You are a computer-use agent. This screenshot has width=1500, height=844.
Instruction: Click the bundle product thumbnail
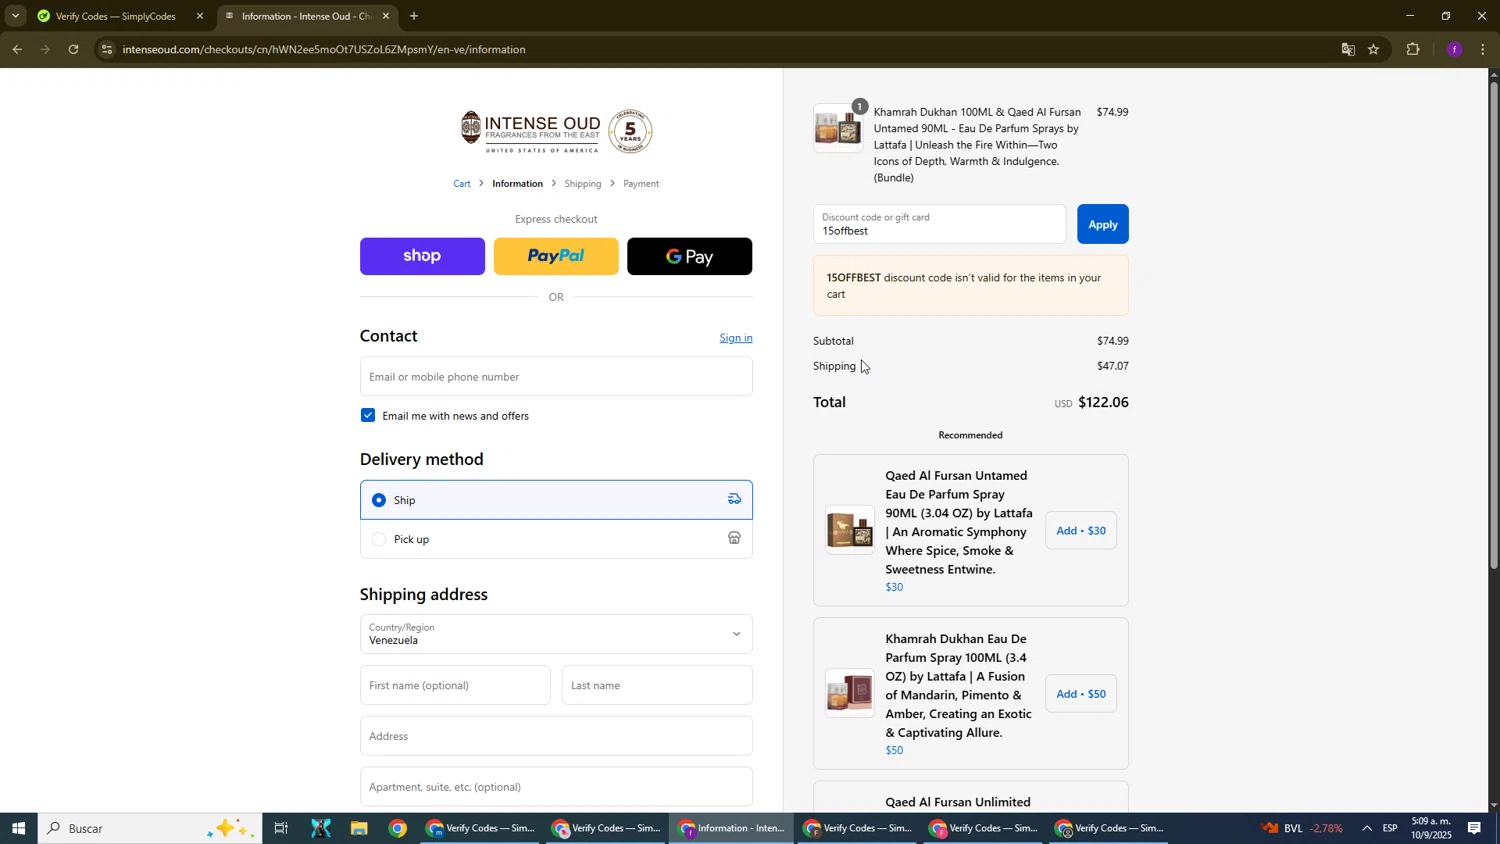[838, 129]
